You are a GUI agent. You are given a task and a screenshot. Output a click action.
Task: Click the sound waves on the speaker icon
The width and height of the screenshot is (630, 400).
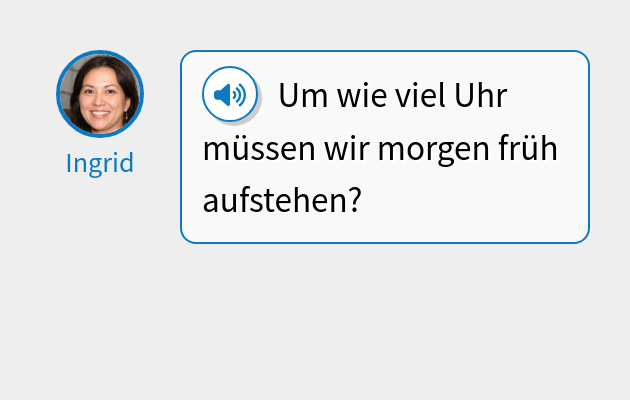(239, 95)
